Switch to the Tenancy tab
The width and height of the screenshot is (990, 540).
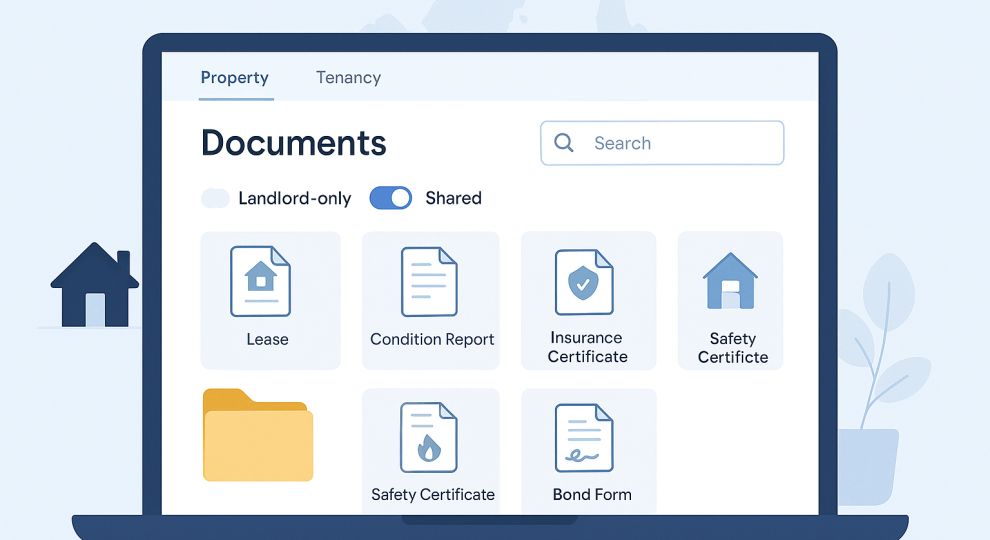click(x=348, y=77)
